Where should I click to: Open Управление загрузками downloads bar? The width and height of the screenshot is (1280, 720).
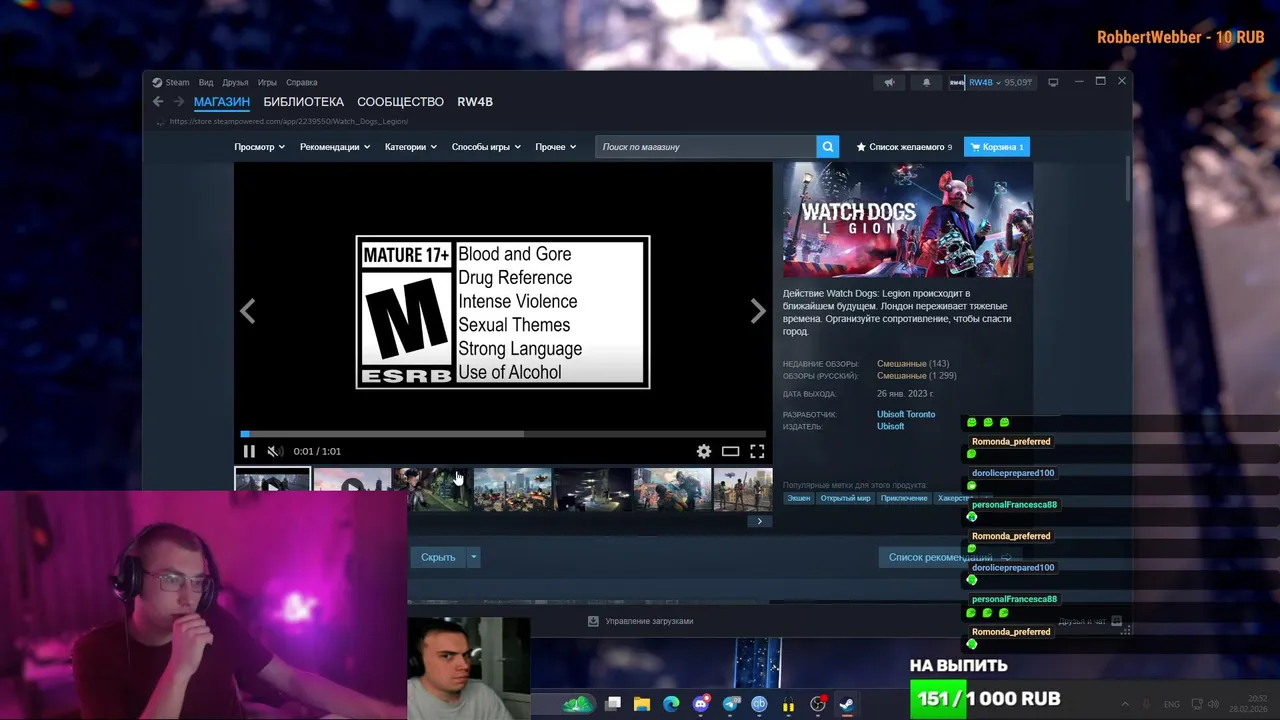click(x=640, y=621)
